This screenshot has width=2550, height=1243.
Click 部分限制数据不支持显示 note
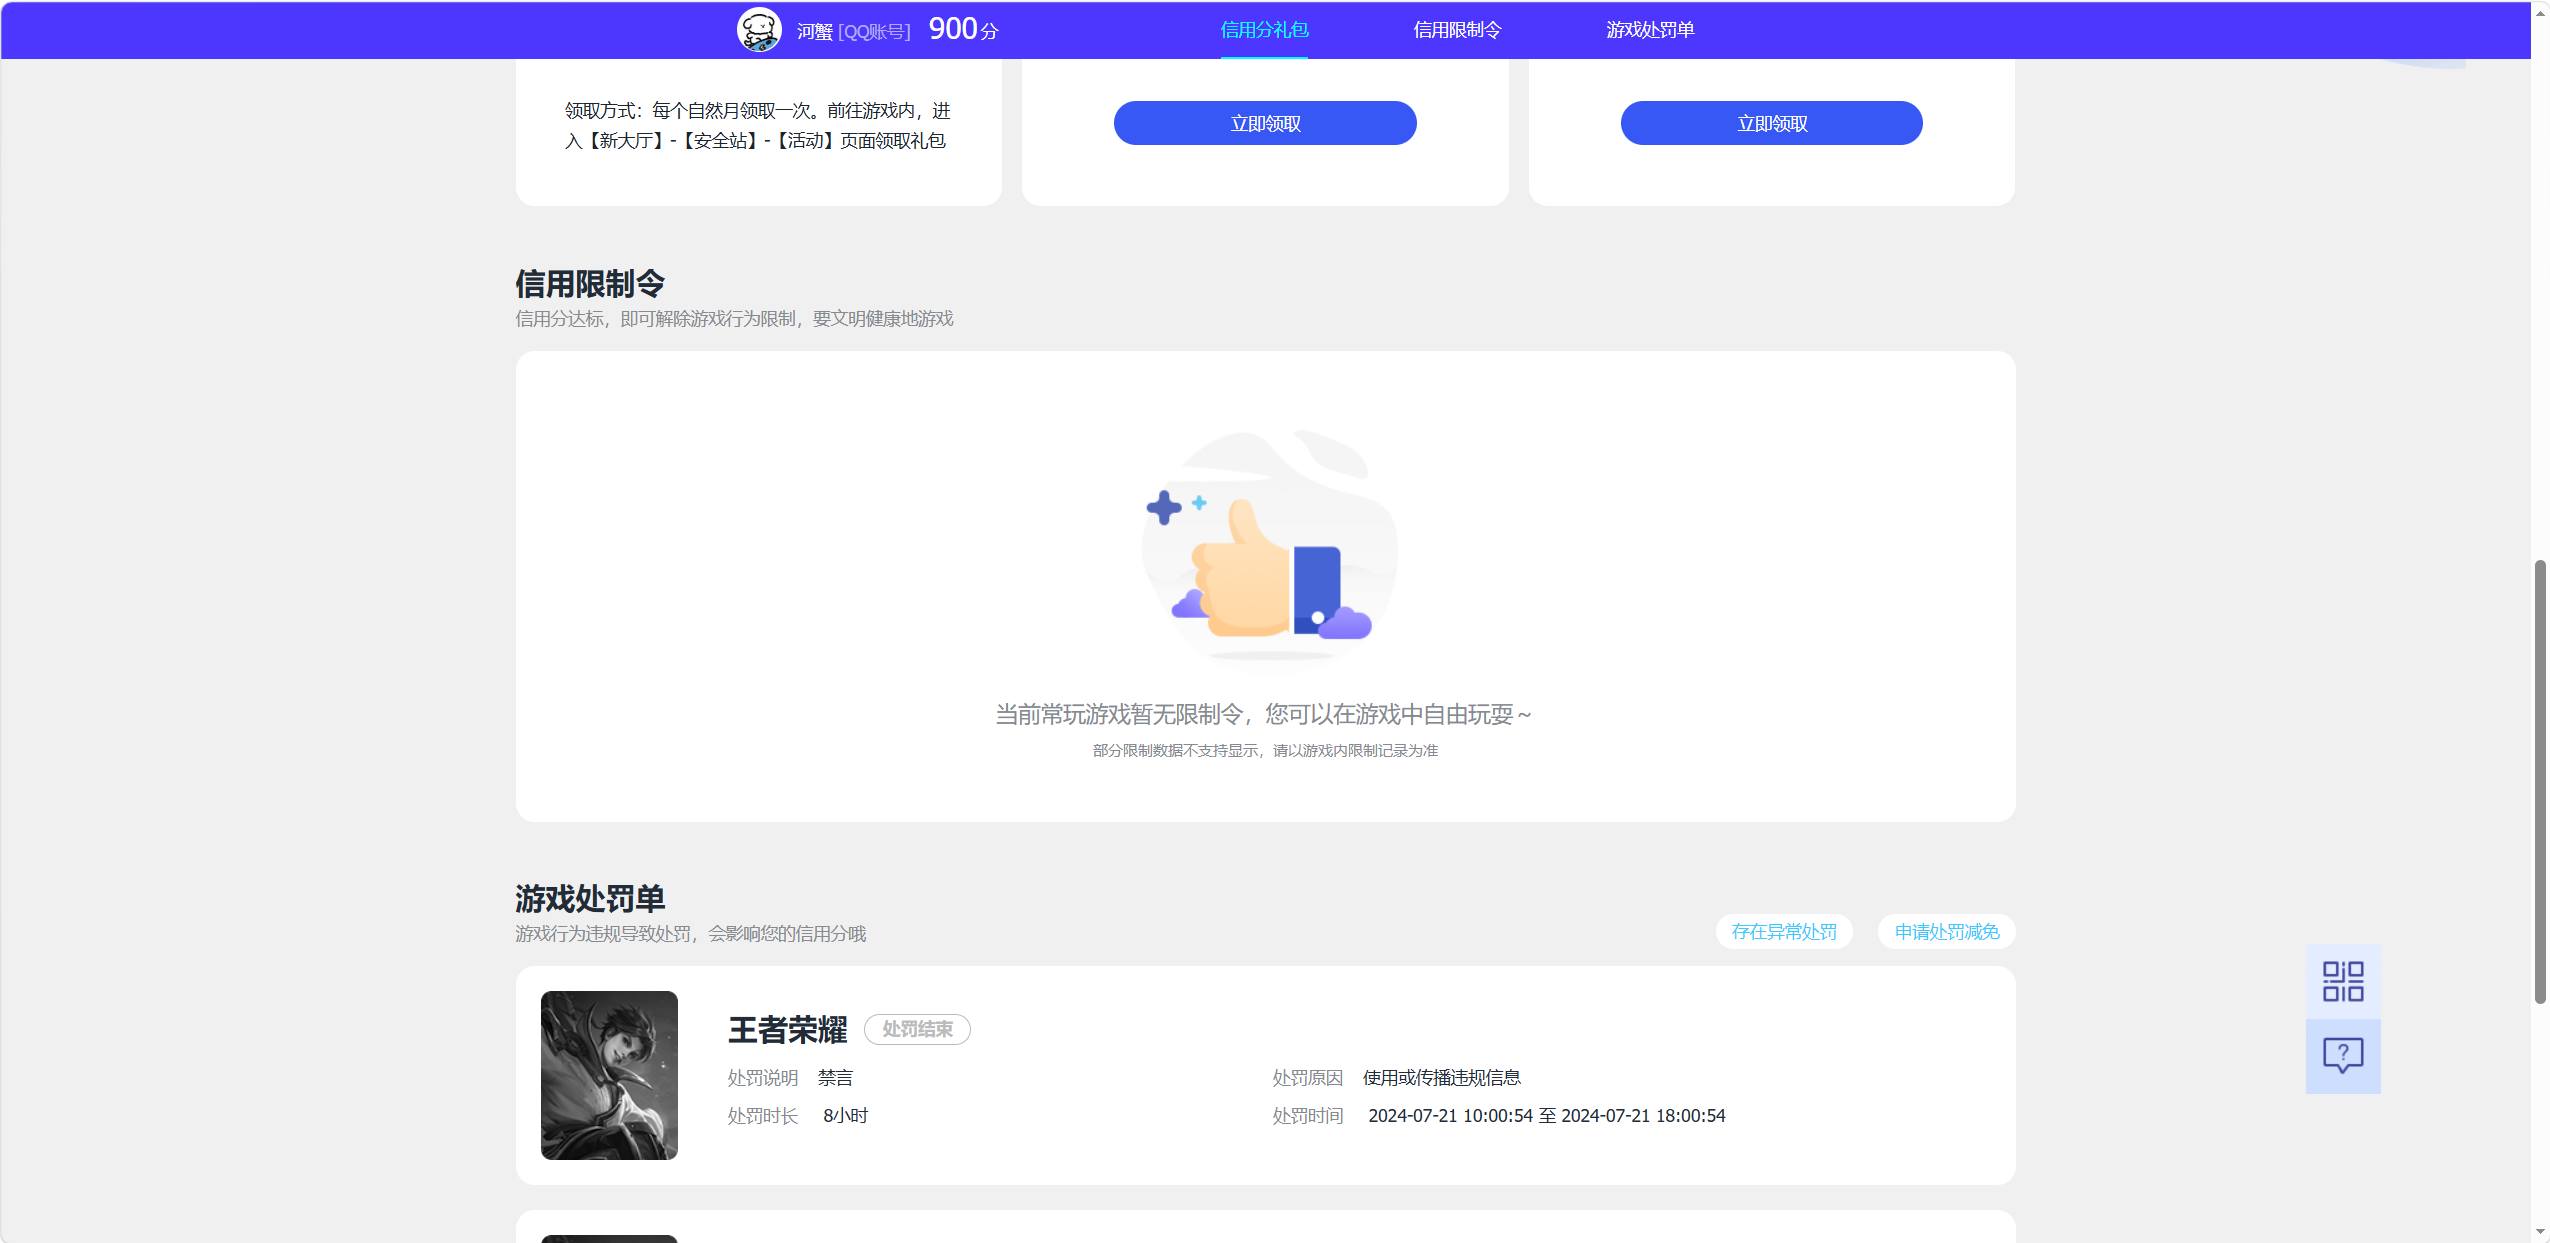pos(1265,750)
